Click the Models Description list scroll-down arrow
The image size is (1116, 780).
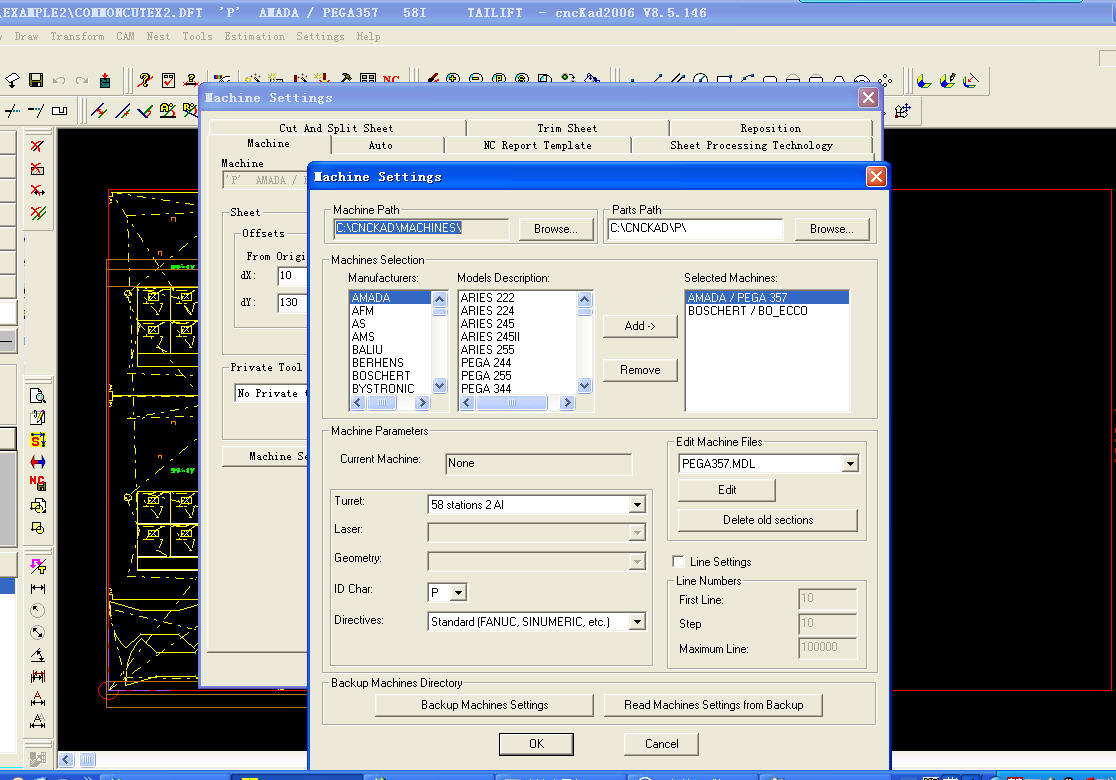[584, 386]
